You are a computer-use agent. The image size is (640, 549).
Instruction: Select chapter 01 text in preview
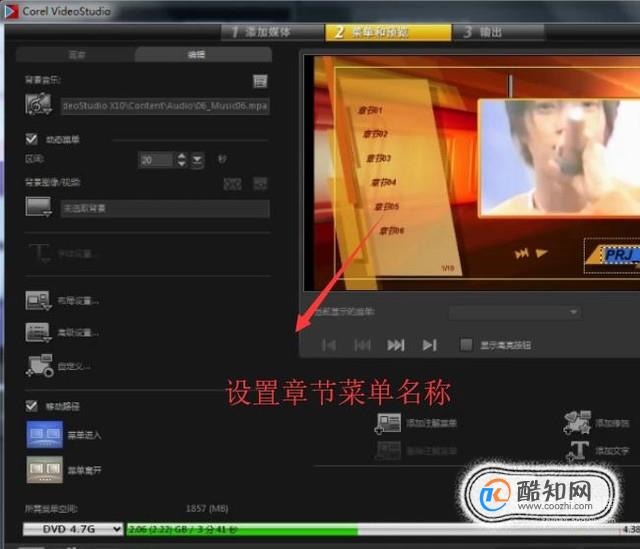click(370, 110)
